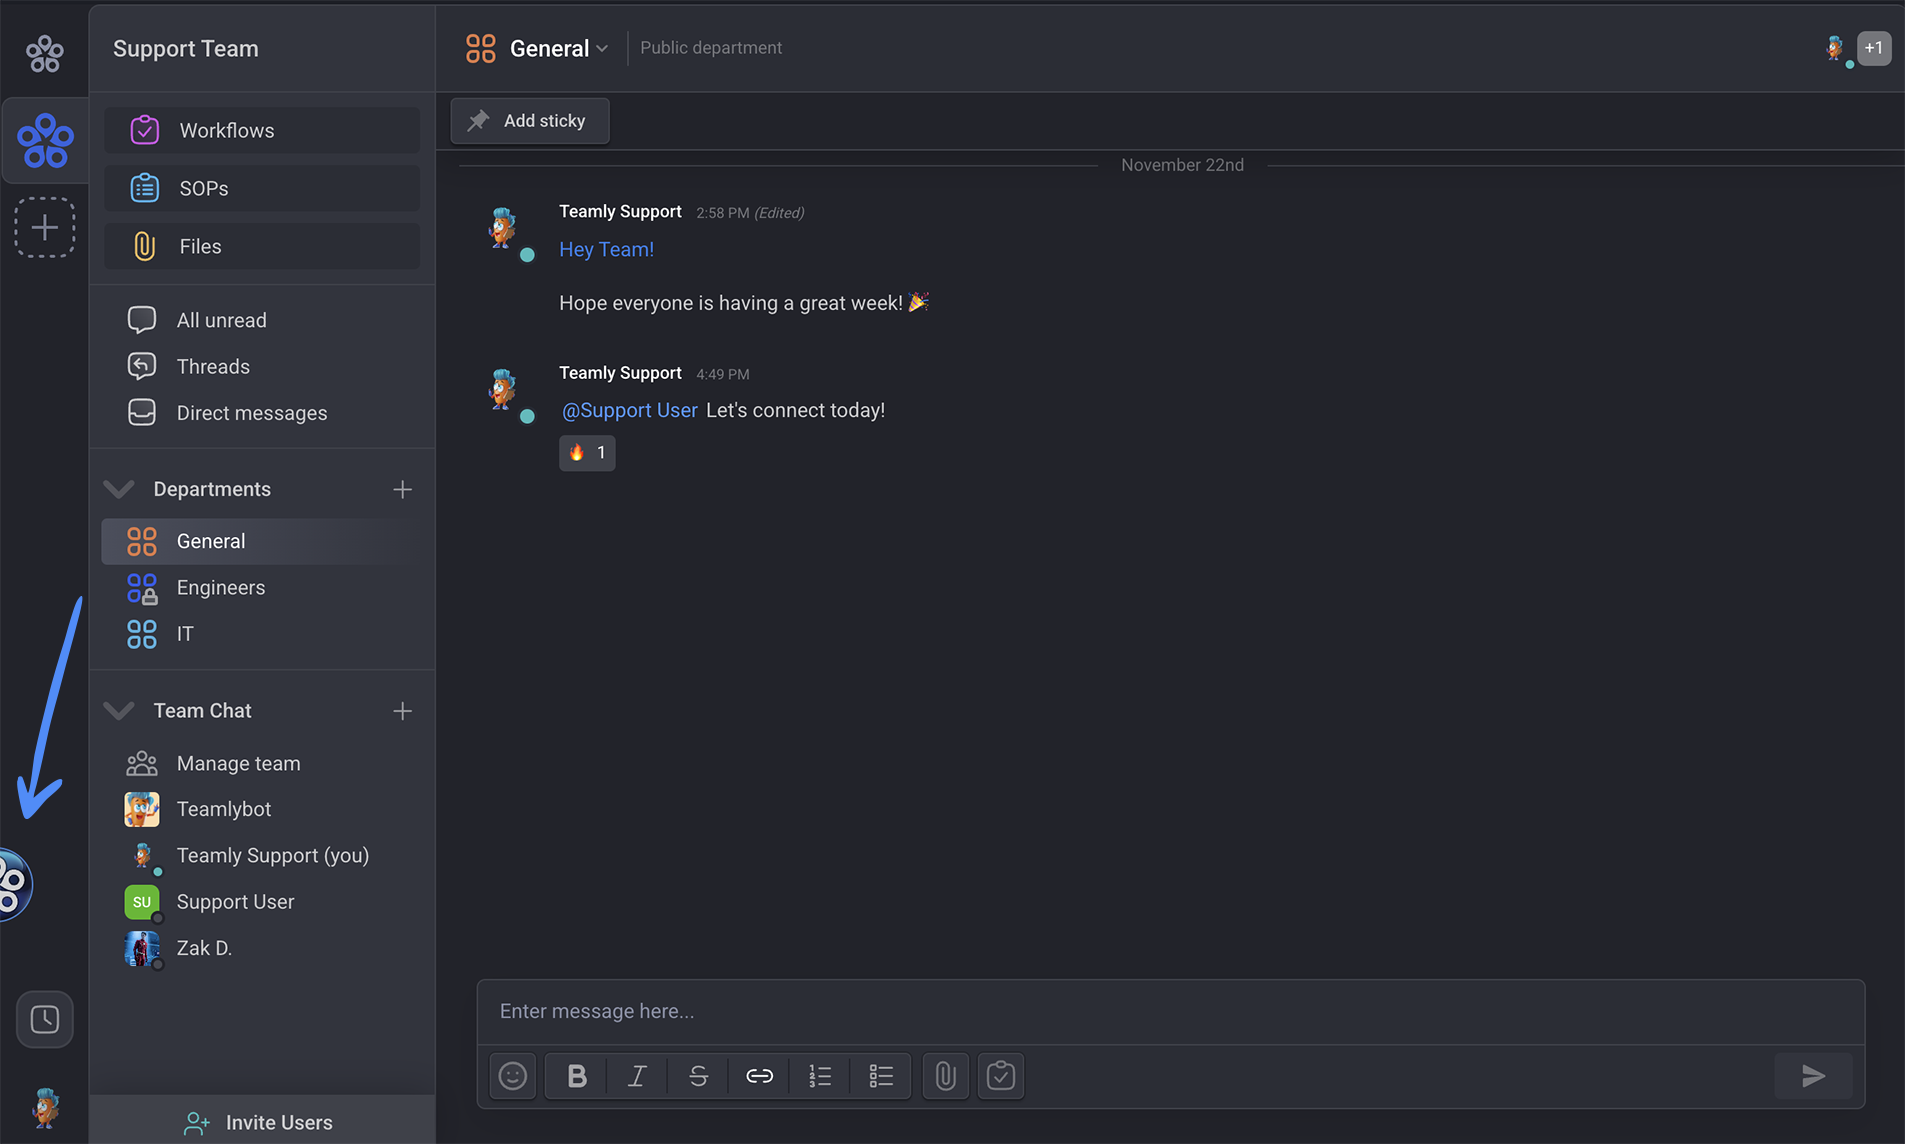
Task: Add a new Team Chat with plus
Action: pyautogui.click(x=402, y=711)
